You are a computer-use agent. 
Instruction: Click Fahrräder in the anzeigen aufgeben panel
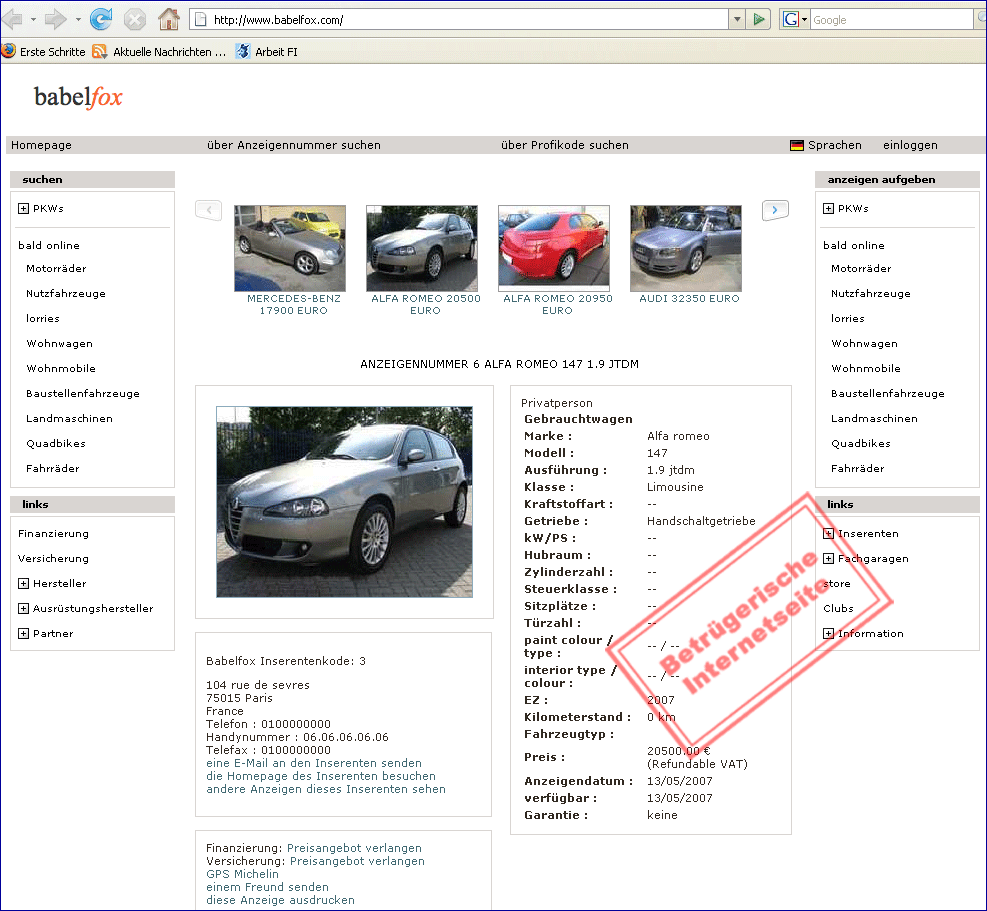coord(857,469)
